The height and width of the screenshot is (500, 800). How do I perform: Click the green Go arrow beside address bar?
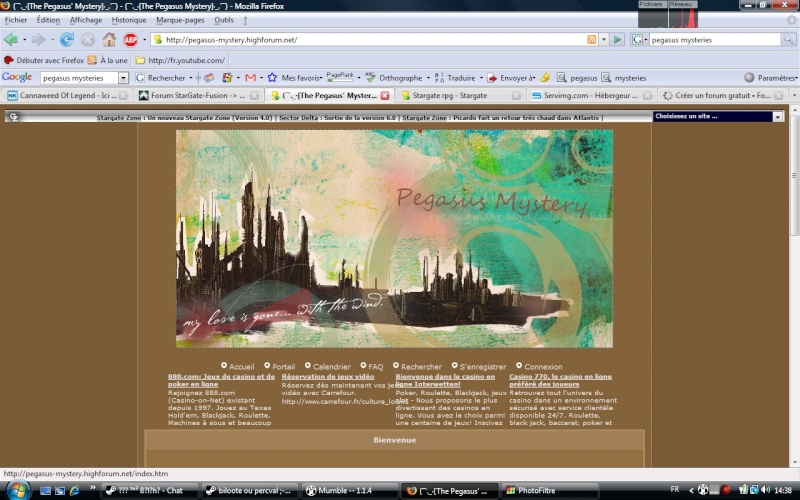(617, 39)
